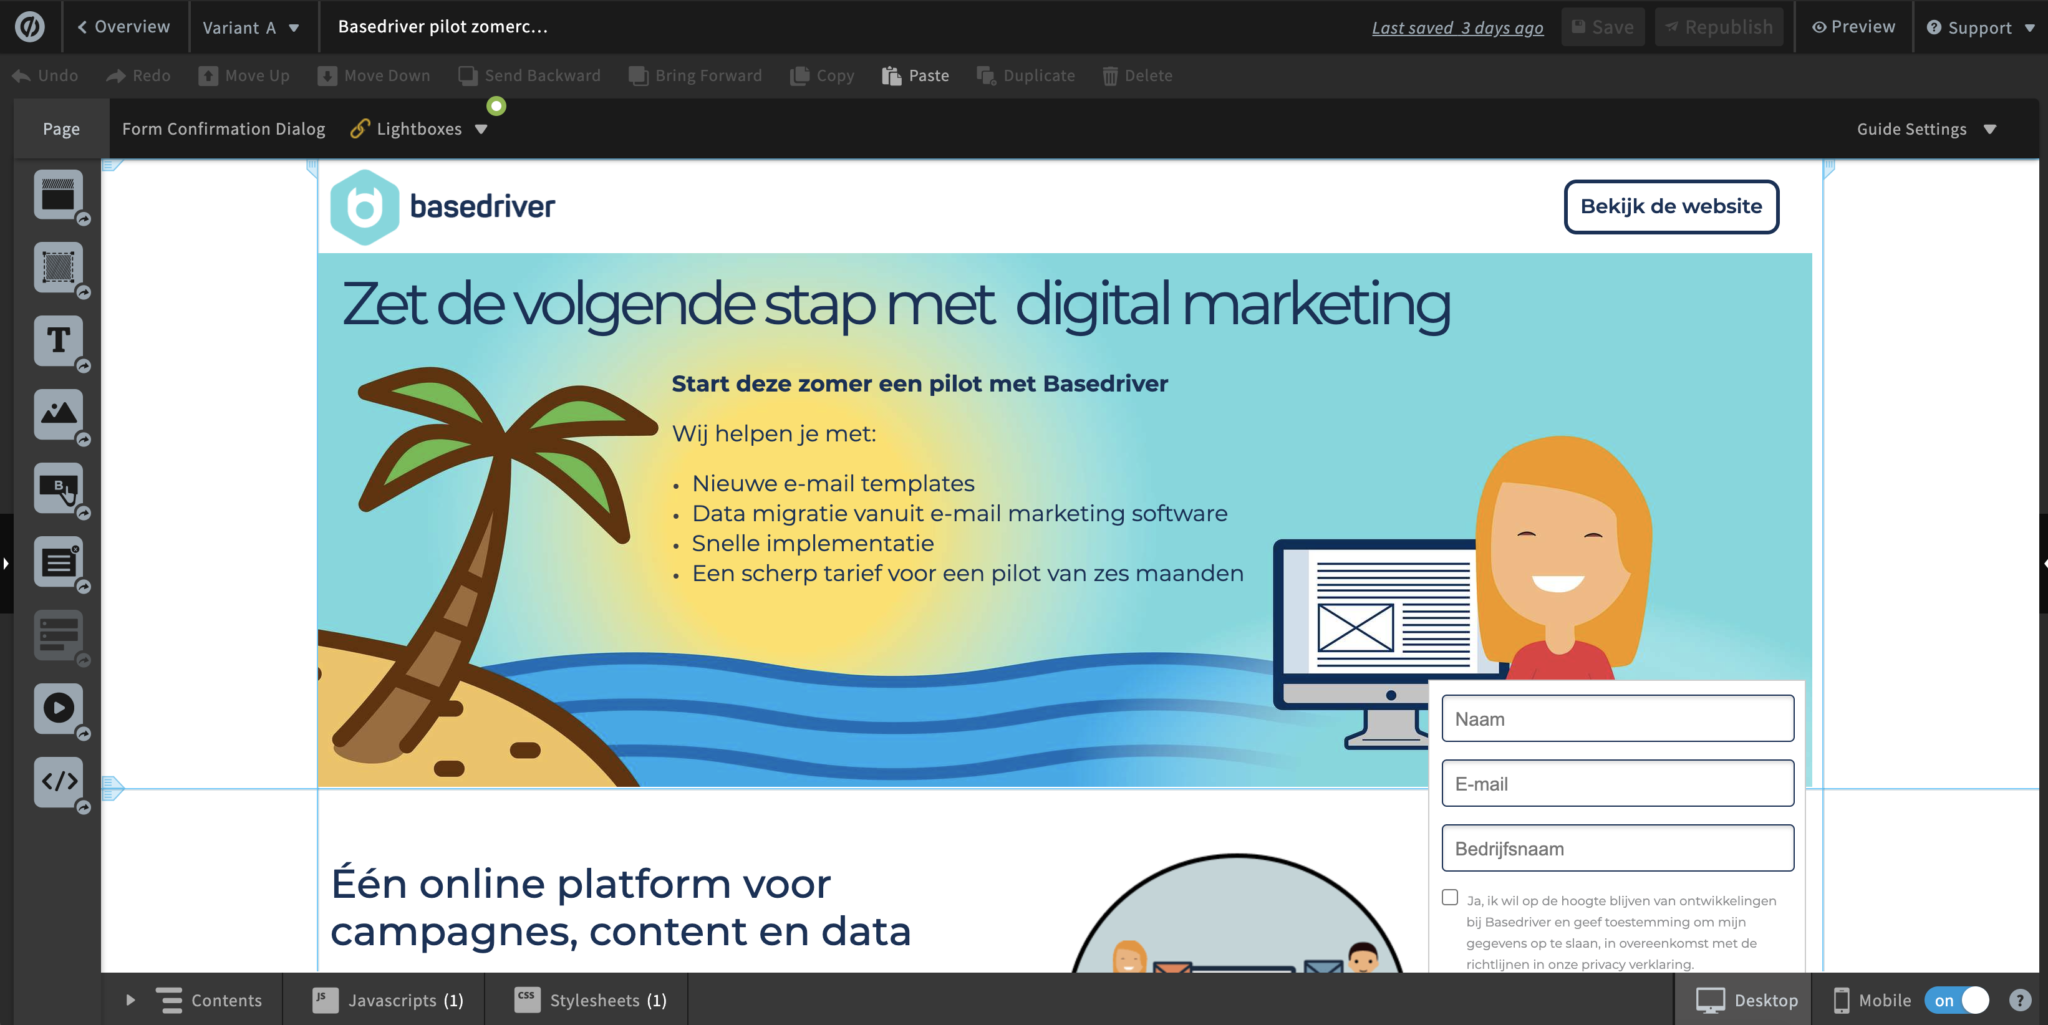Select text Start deze zomer een pilot
The image size is (2048, 1025).
tap(920, 384)
